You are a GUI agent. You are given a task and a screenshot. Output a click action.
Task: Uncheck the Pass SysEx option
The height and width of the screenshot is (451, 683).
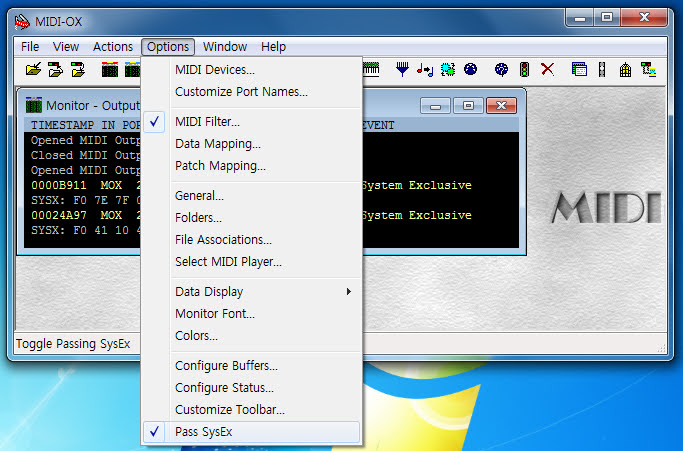click(x=251, y=432)
